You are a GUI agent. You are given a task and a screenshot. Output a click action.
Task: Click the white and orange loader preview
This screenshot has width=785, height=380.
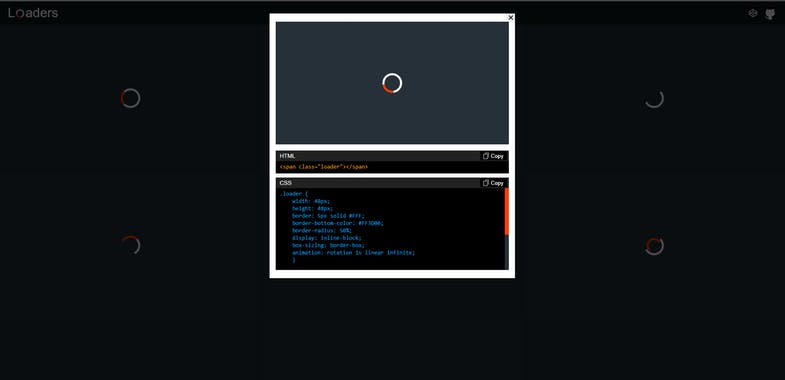(x=392, y=83)
